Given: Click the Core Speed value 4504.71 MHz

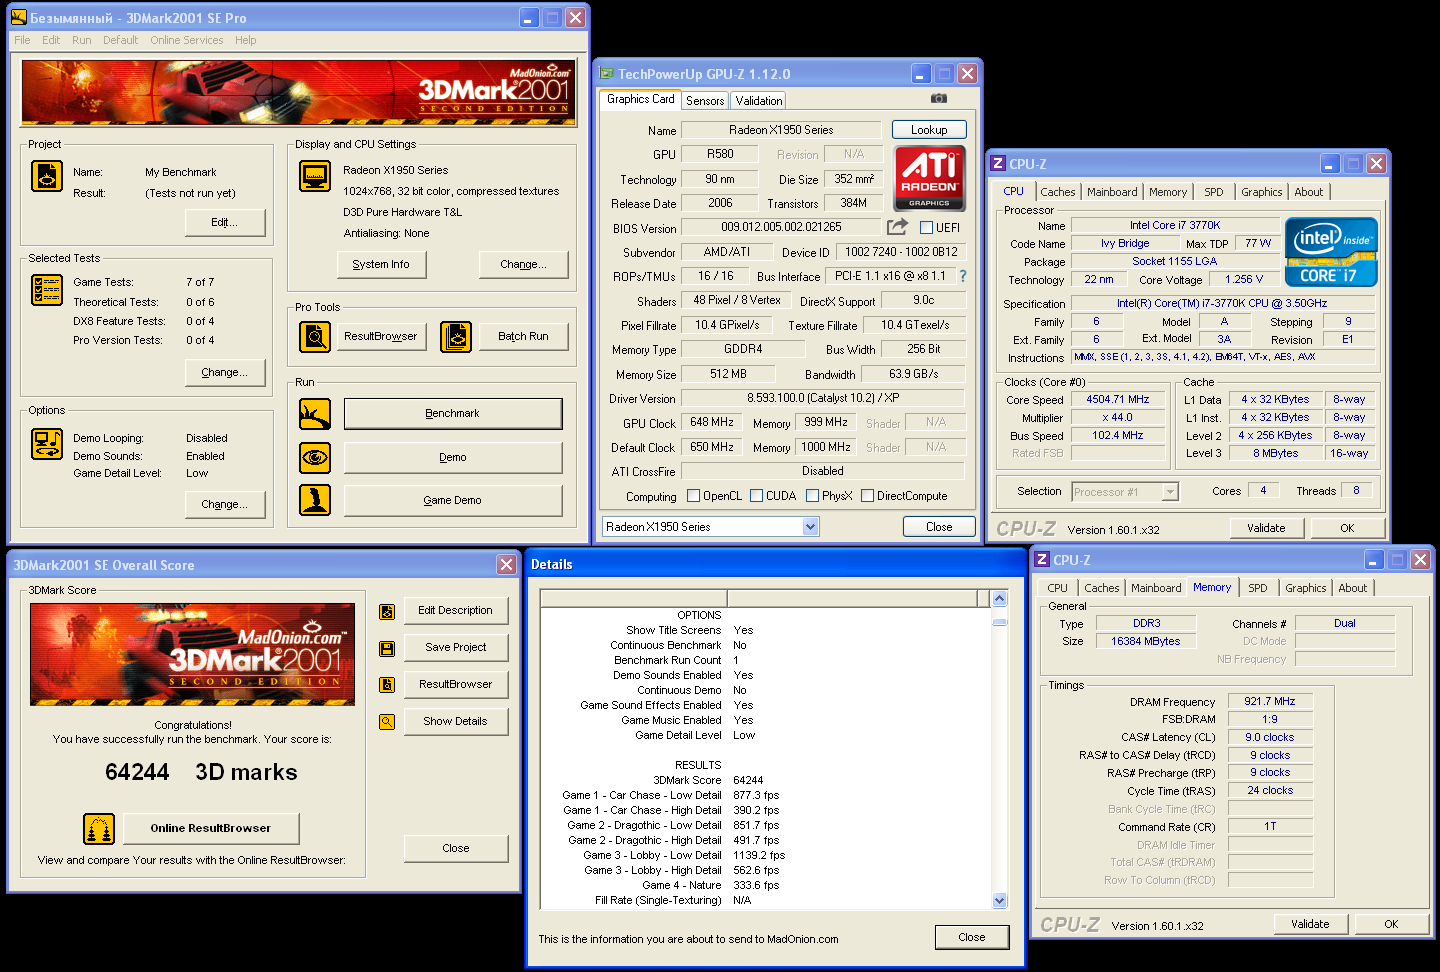Looking at the screenshot, I should point(1118,400).
